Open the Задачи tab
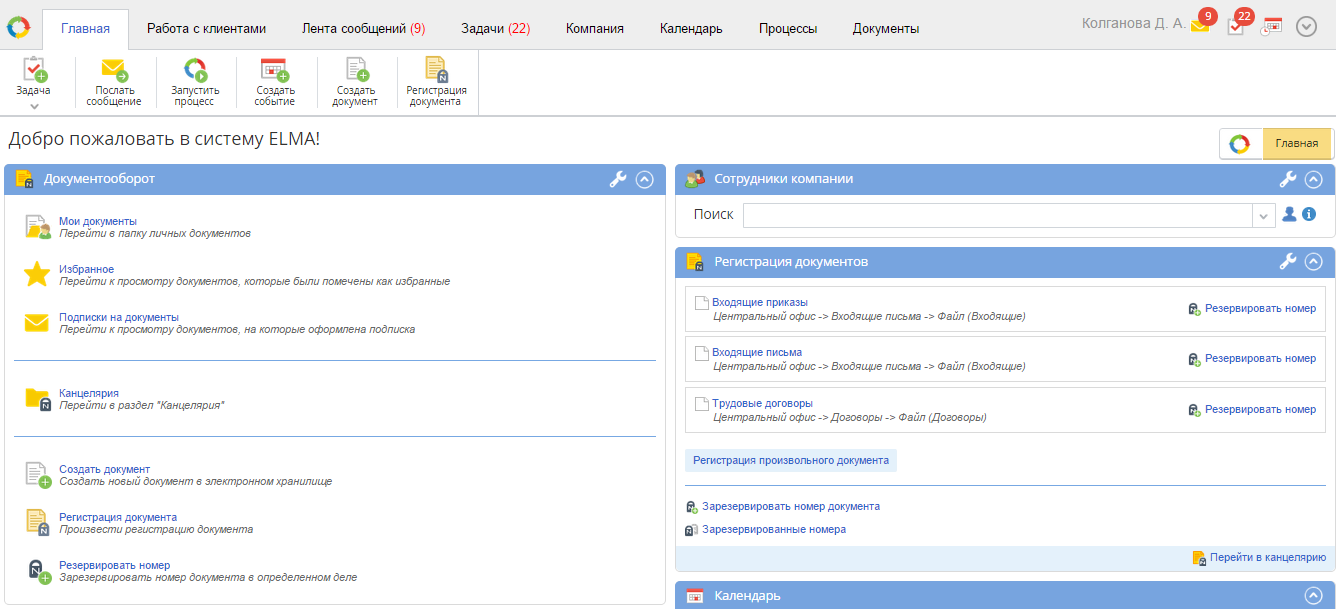The height and width of the screenshot is (609, 1336). pyautogui.click(x=495, y=29)
